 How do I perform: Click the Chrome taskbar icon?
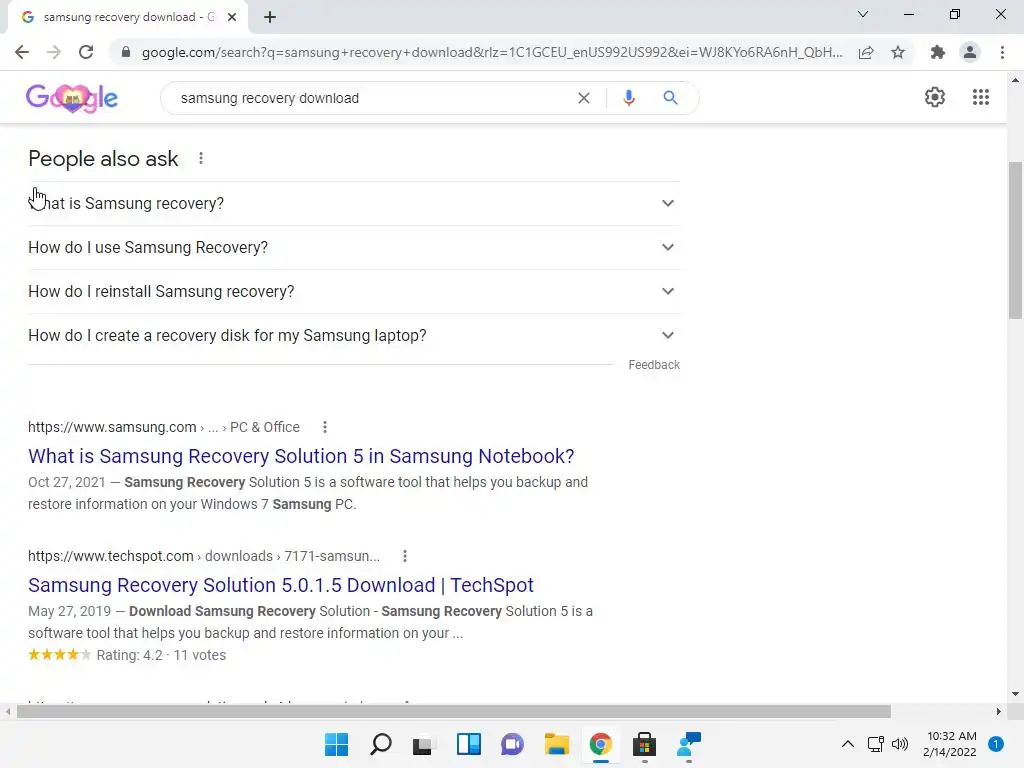(601, 744)
